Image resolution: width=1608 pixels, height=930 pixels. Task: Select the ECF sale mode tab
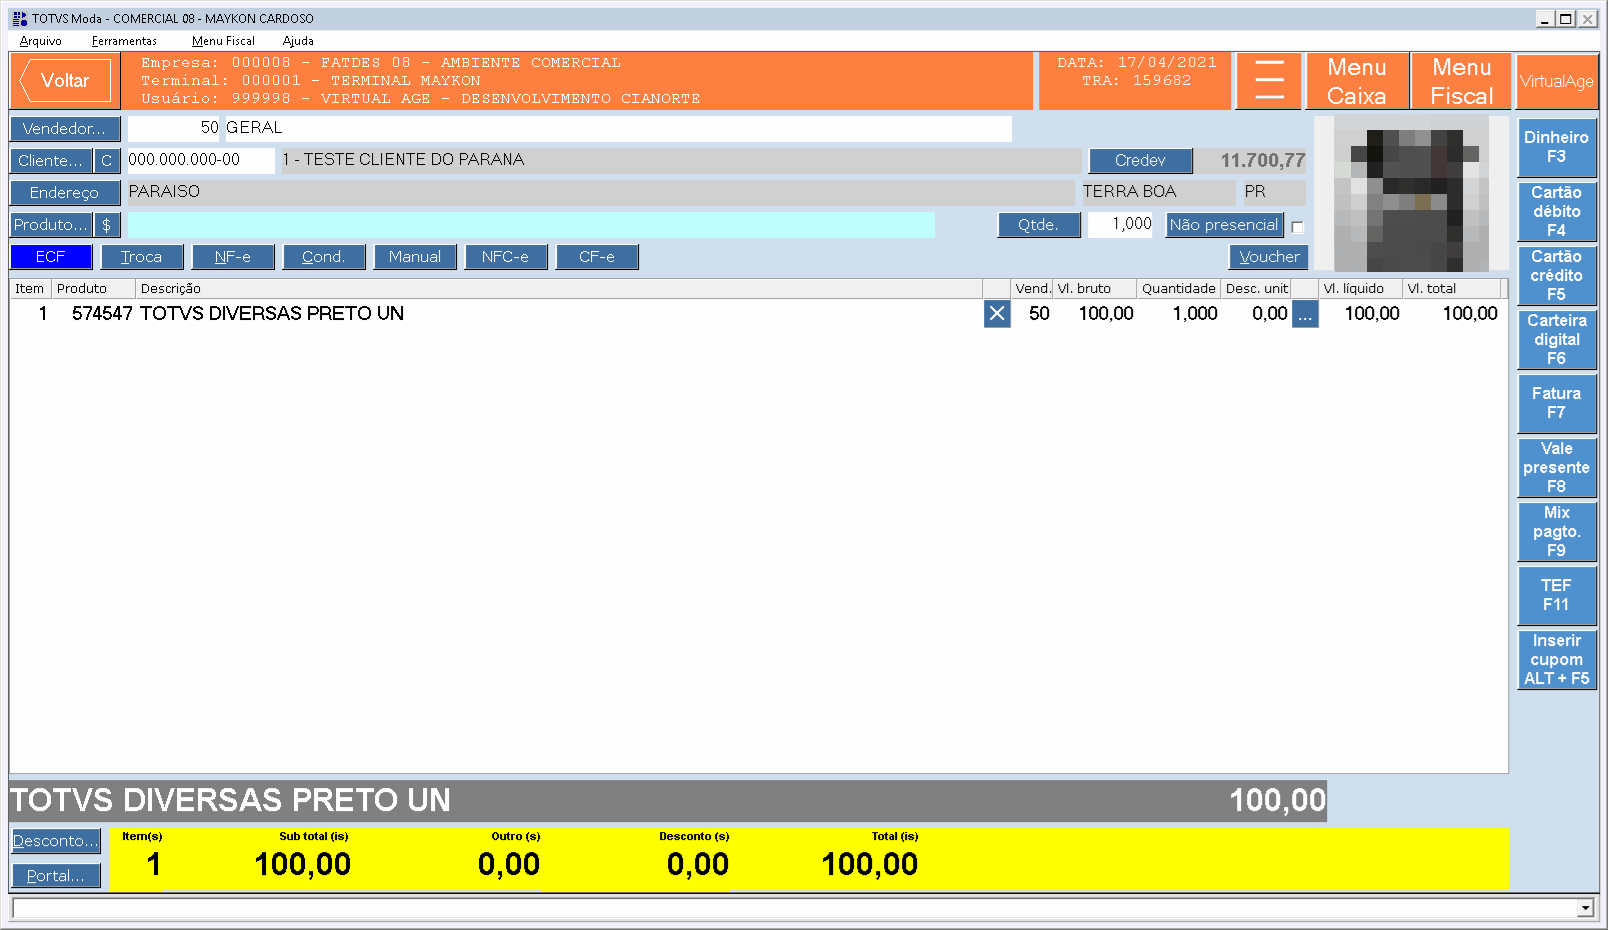pyautogui.click(x=51, y=257)
